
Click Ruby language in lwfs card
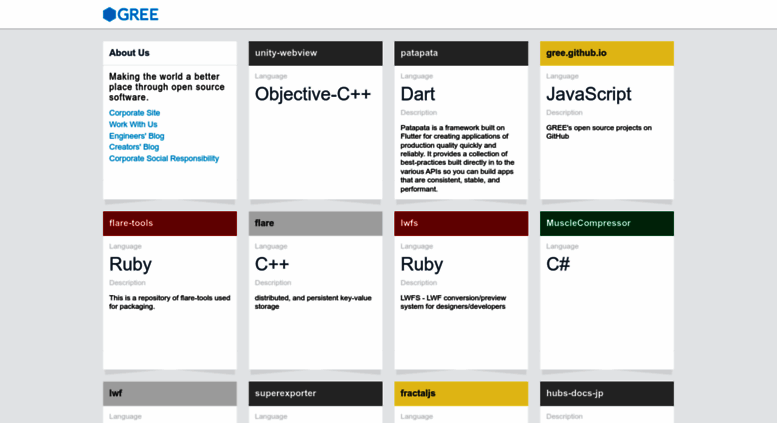tap(422, 264)
